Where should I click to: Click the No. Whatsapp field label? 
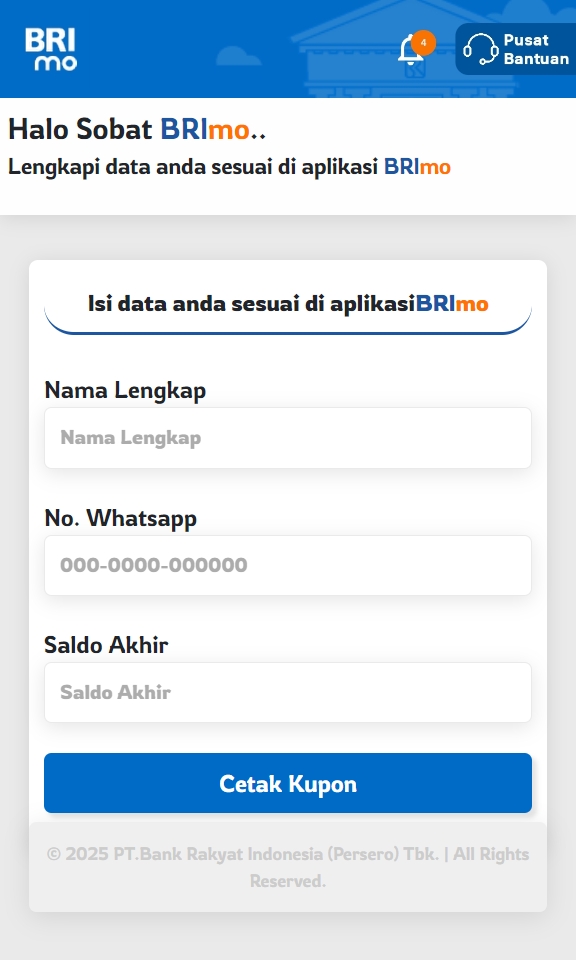[121, 519]
